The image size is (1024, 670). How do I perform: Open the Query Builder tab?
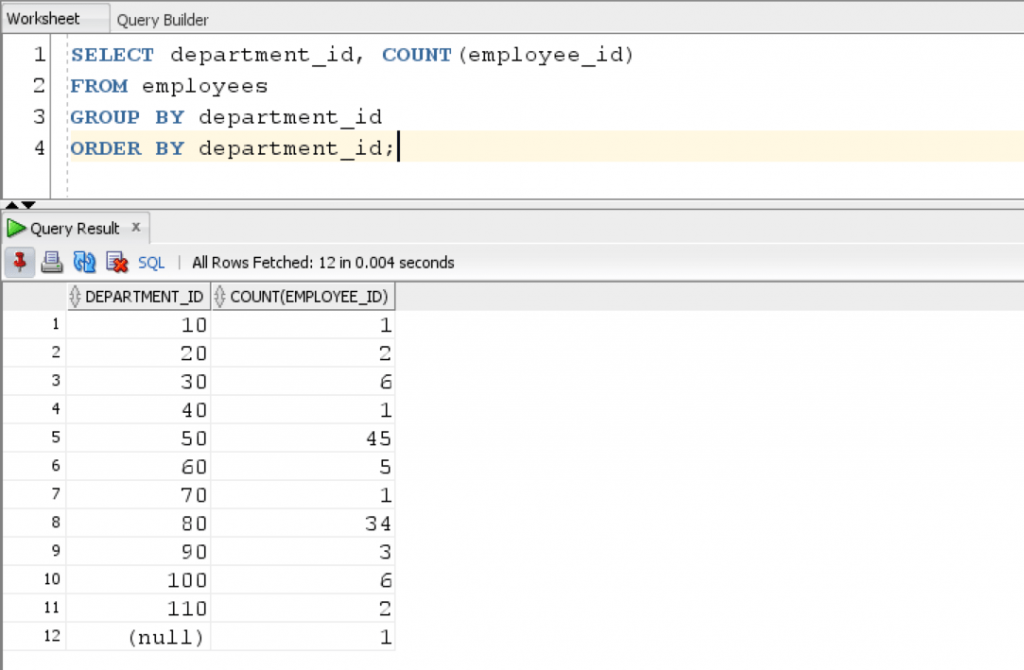162,20
